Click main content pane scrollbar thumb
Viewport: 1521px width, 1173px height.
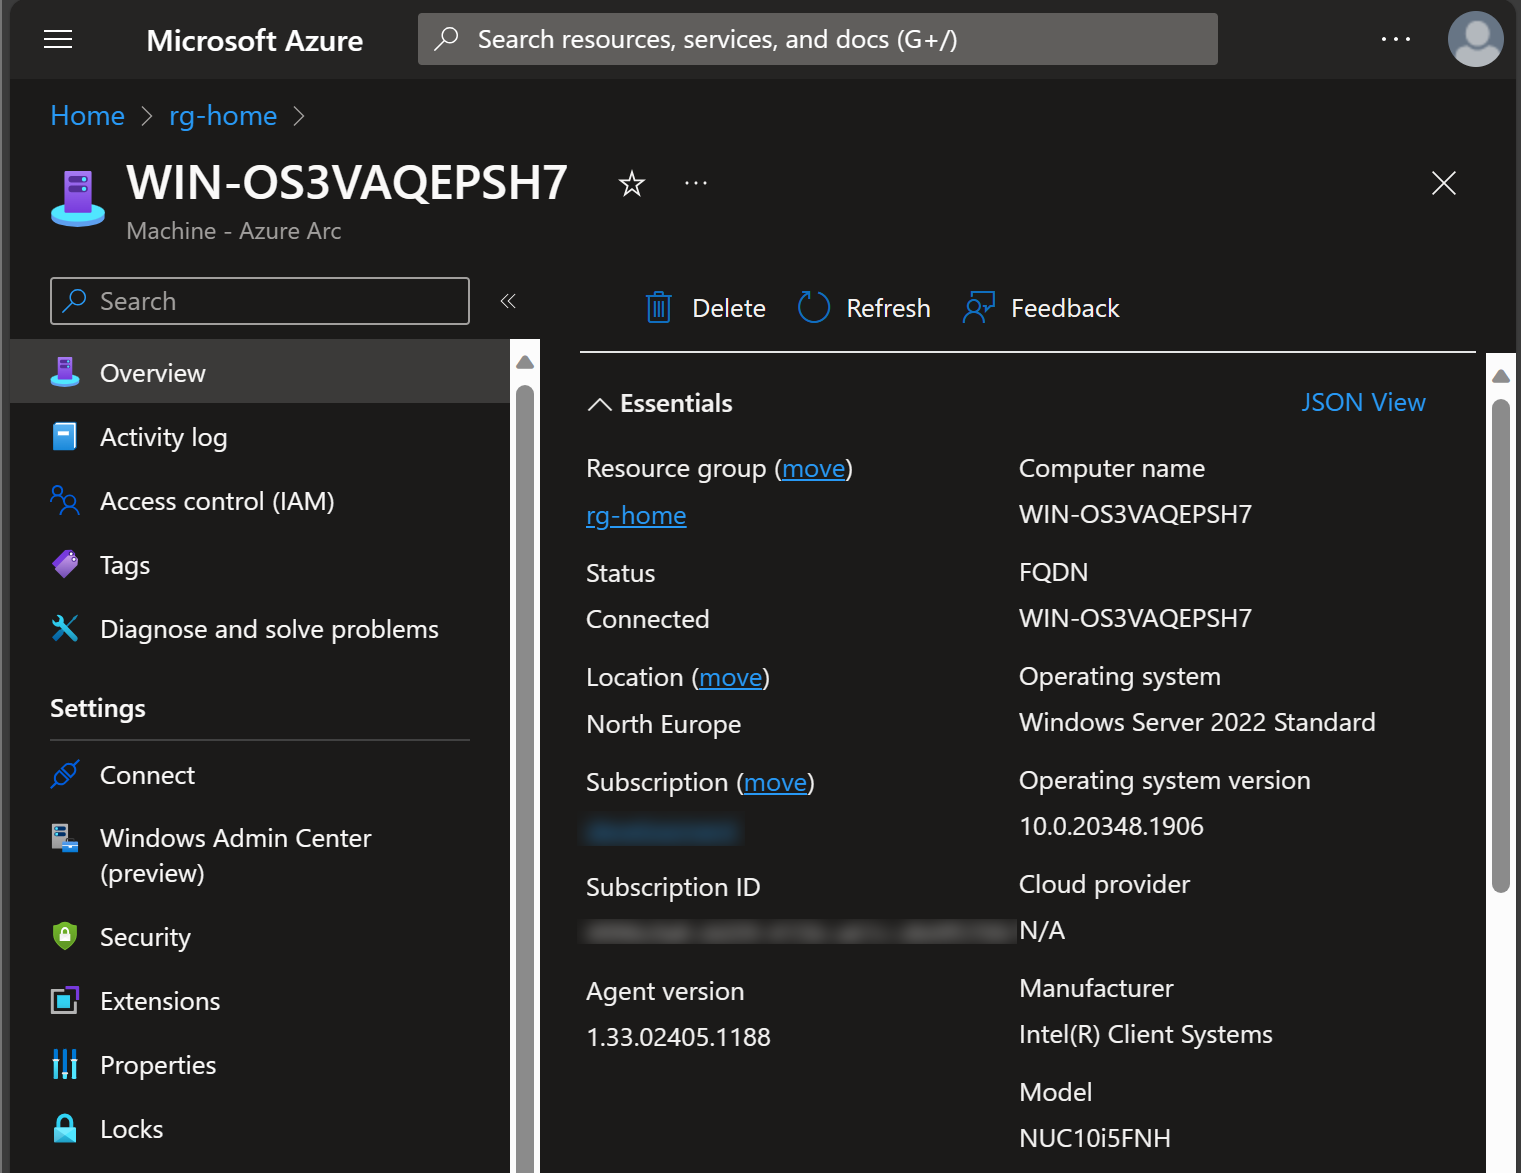1501,646
